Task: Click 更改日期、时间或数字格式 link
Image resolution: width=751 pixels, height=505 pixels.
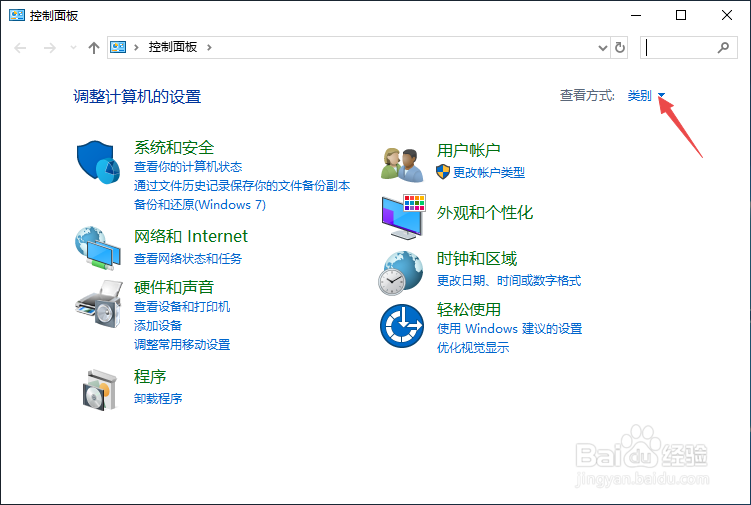Action: (x=509, y=281)
